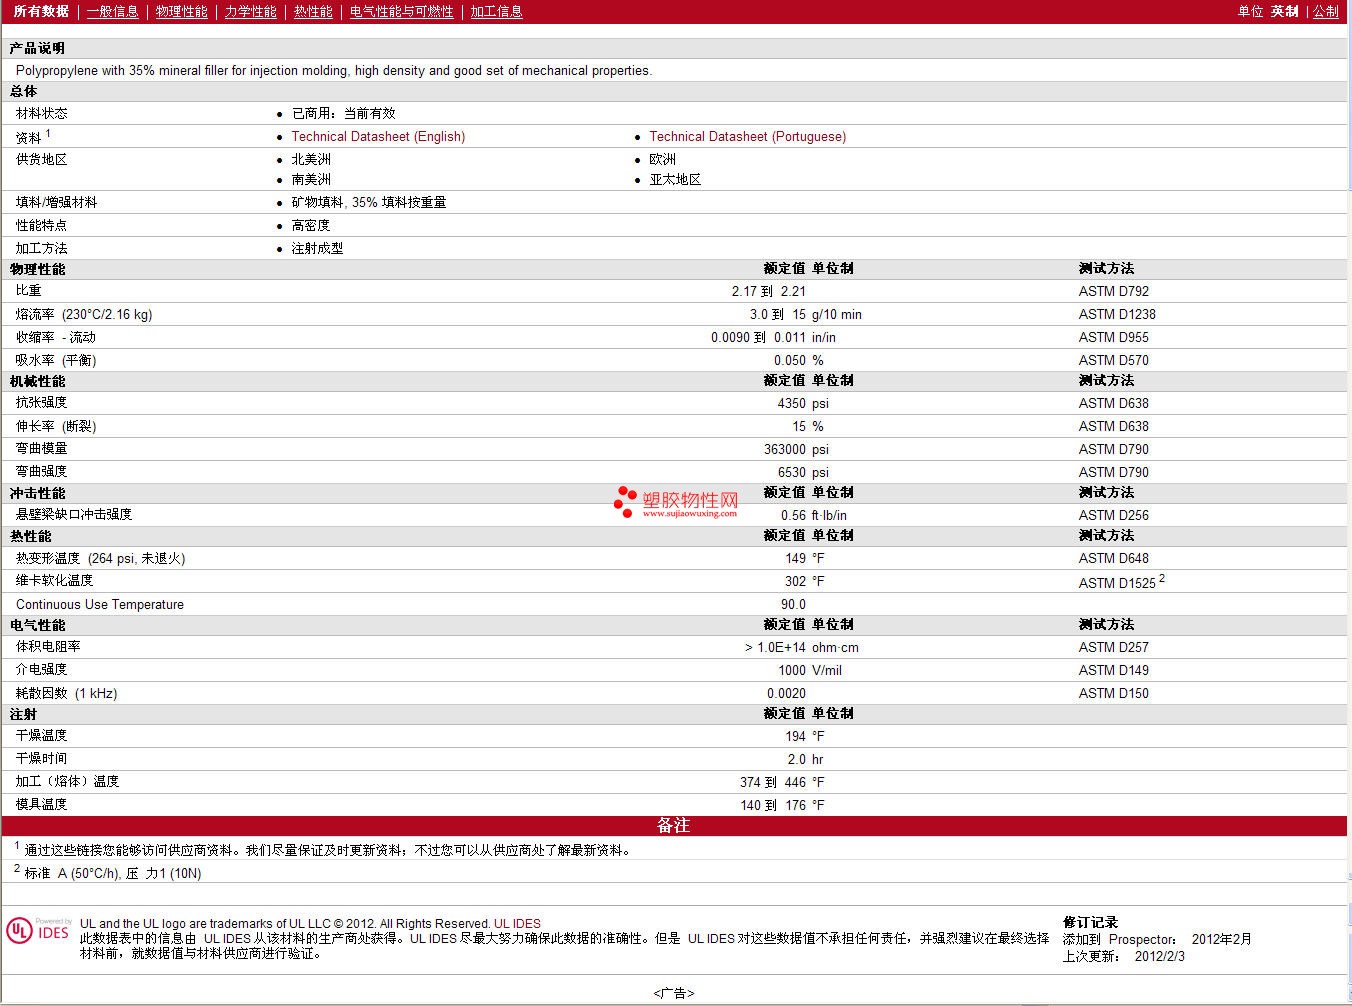
Task: Select the 体积电阻率 value > 1.0E+14
Action: [x=775, y=647]
